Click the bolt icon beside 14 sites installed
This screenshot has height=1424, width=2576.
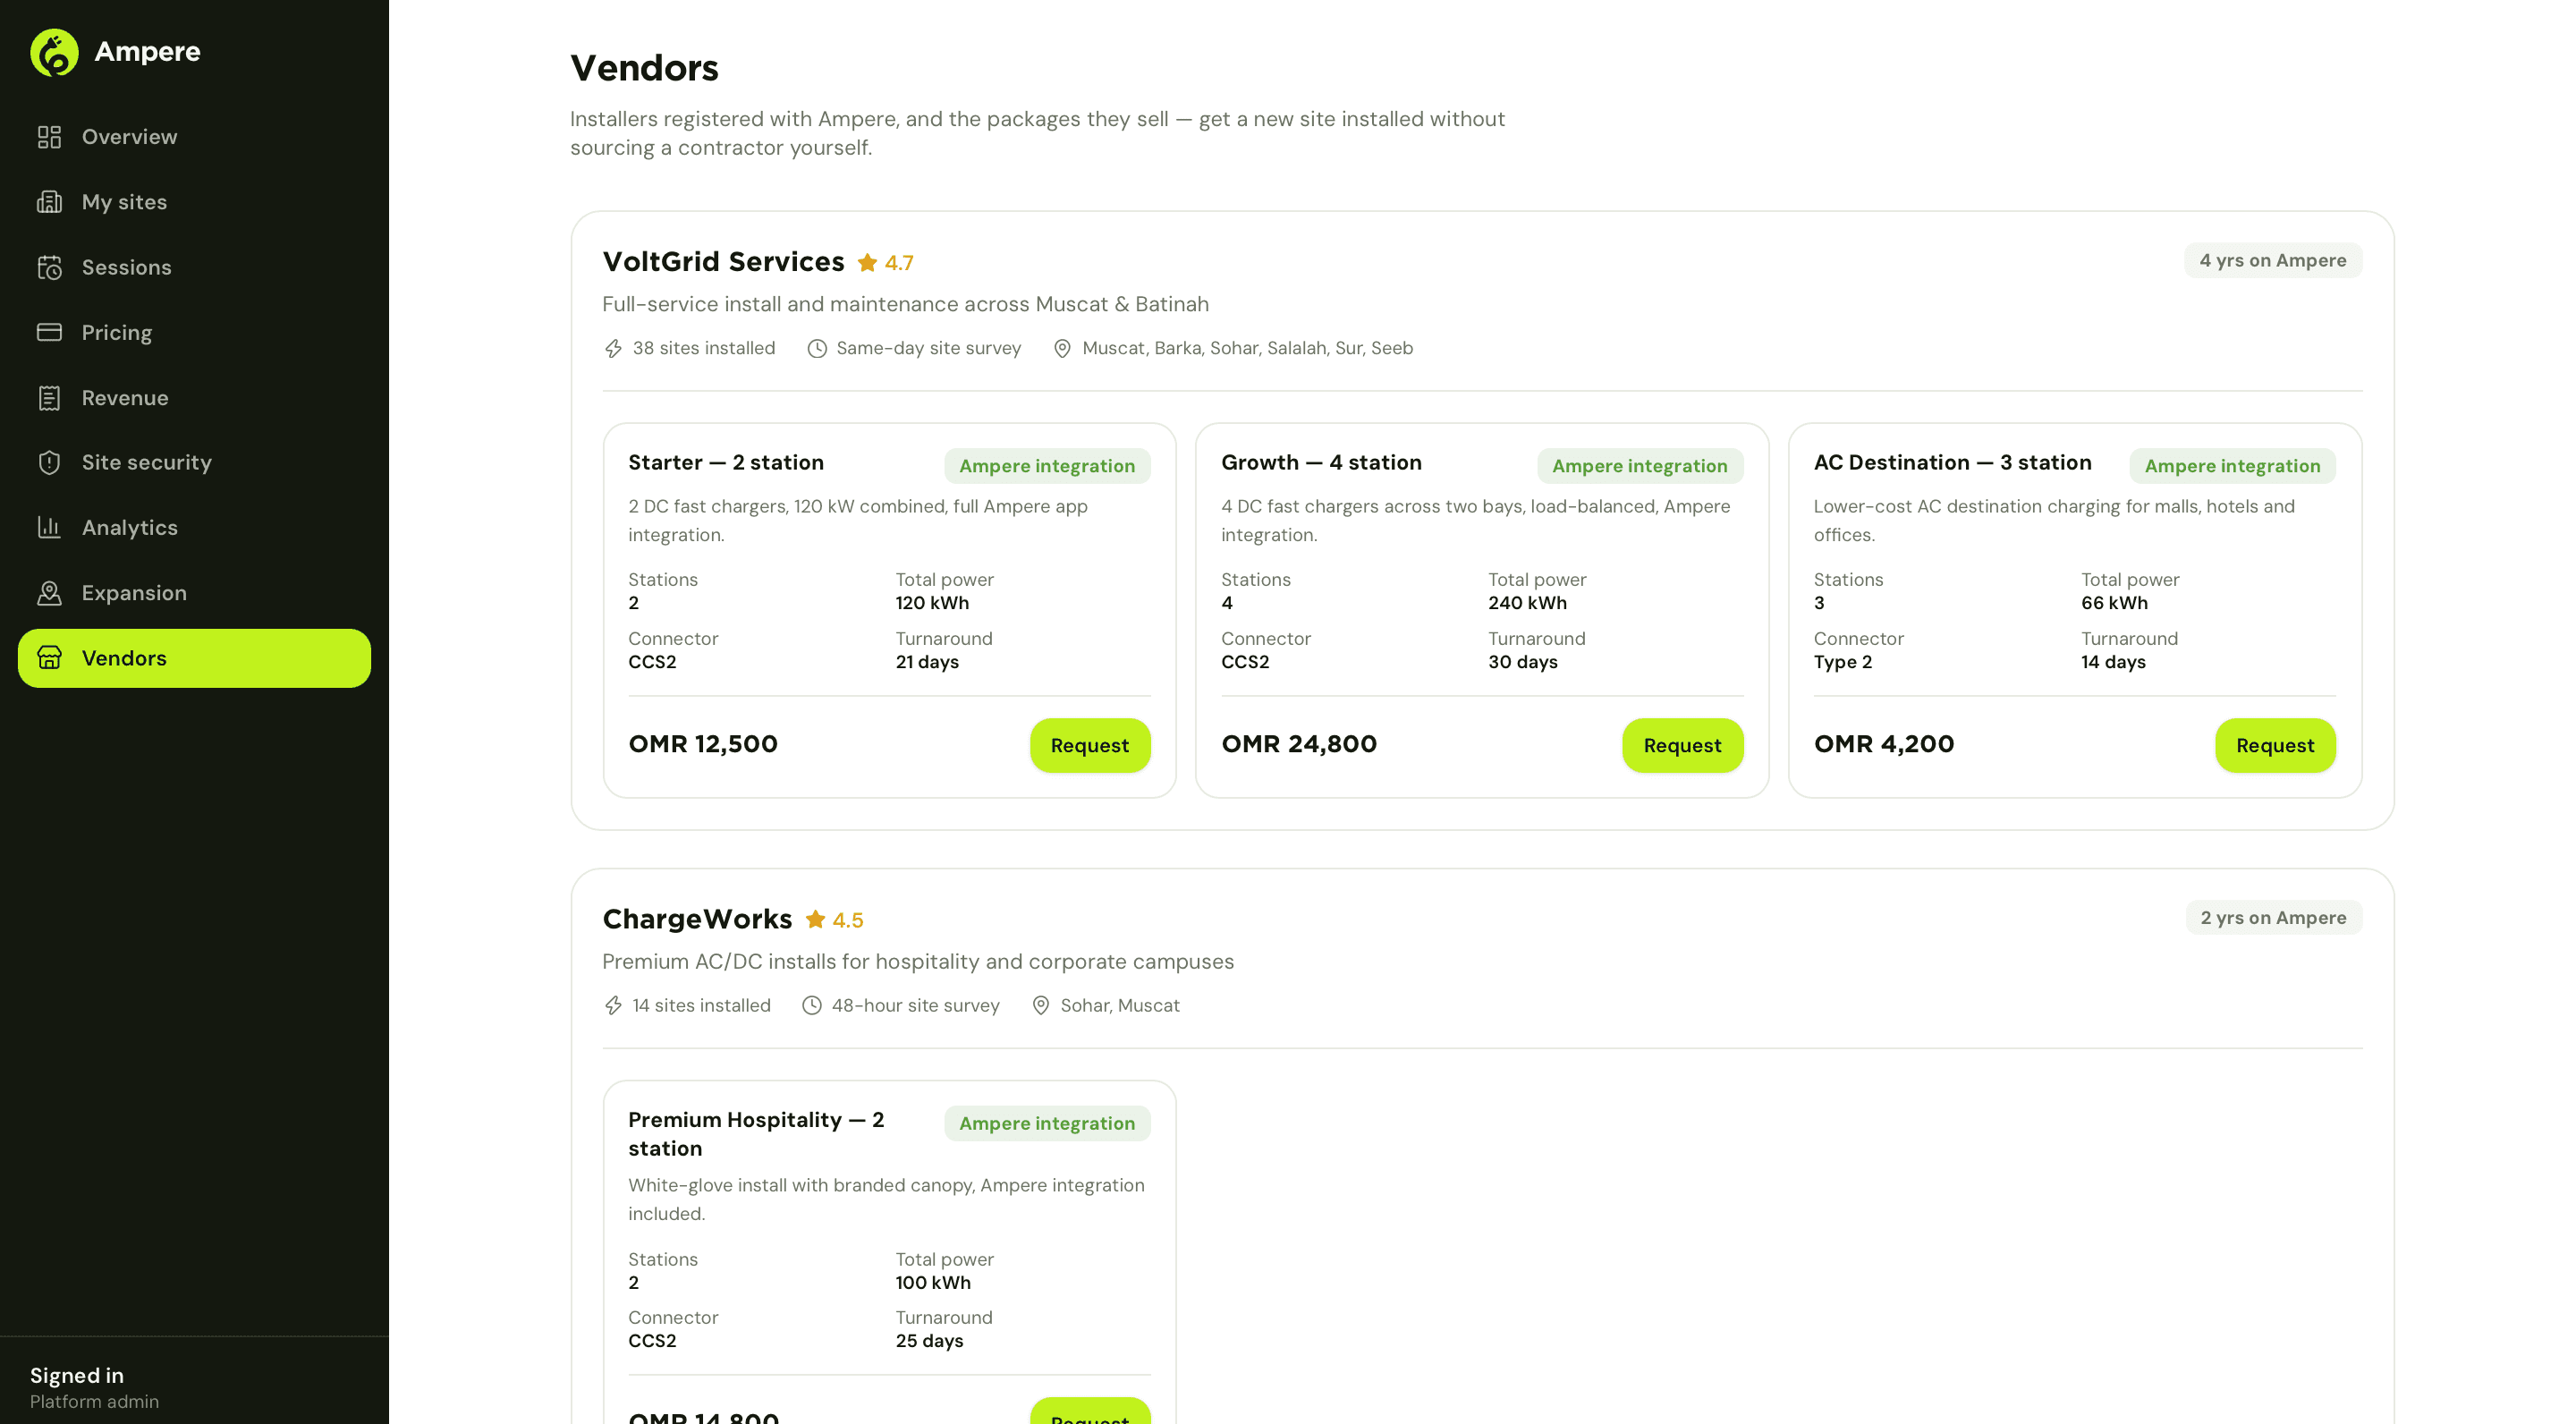613,1005
